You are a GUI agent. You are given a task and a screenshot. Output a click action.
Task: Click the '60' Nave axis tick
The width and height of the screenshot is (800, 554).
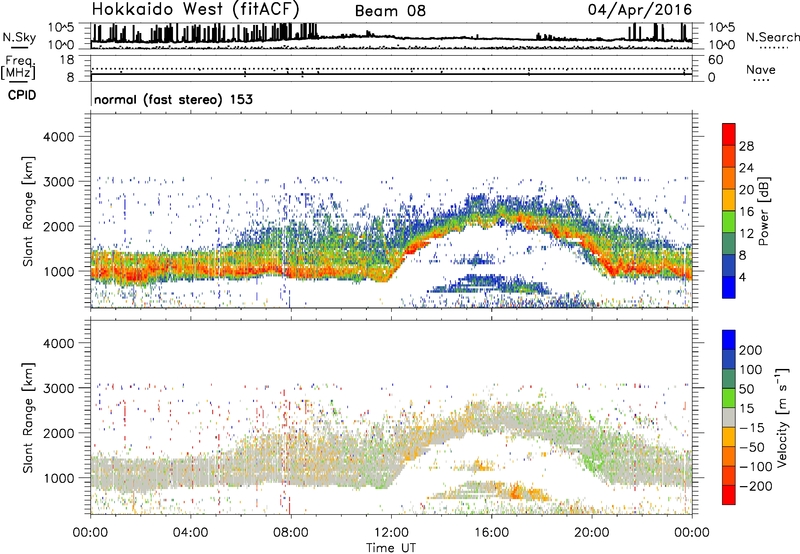716,60
